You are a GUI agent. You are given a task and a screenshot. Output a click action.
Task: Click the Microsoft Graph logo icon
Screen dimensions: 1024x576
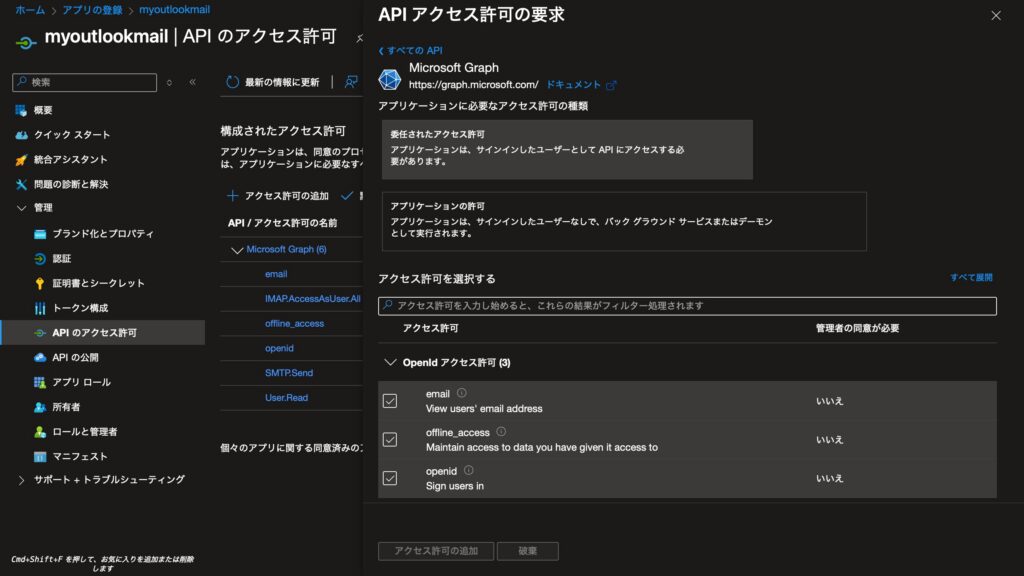391,78
